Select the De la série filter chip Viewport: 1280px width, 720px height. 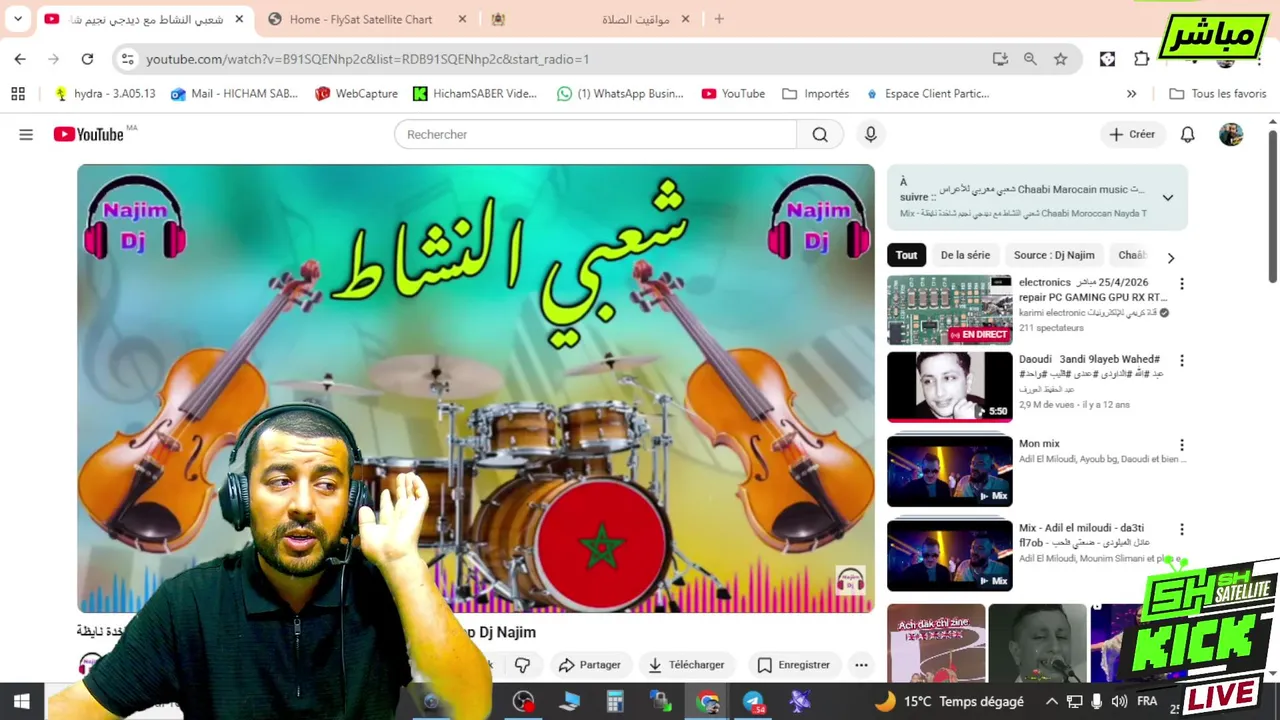[x=965, y=255]
